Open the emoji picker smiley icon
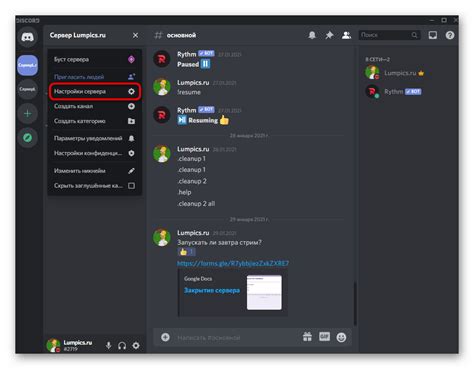Screen dimensions: 474x369 341,337
